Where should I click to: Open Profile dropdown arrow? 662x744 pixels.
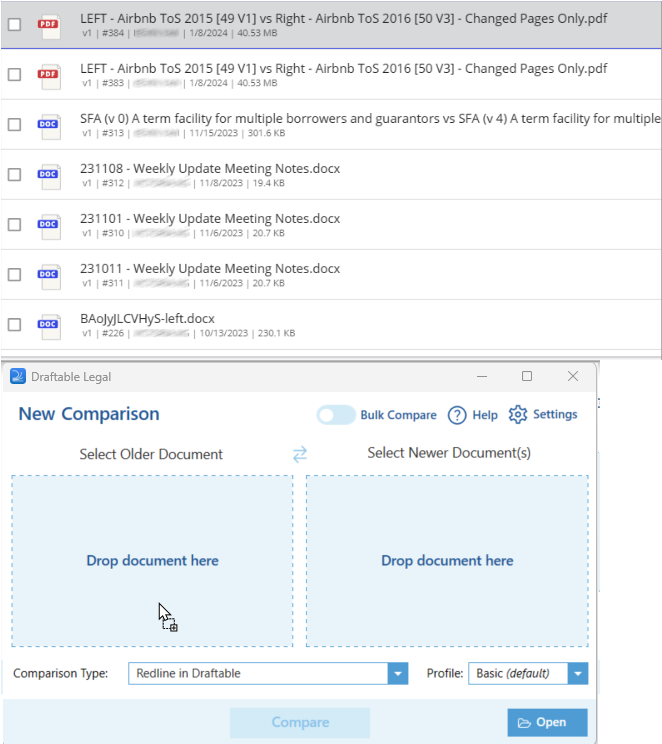coord(578,673)
